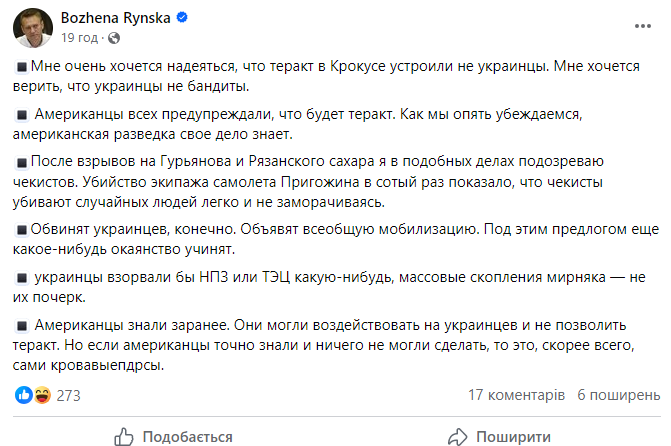Click the thumbs-up icon beside Подобається
671x446 pixels.
click(x=124, y=437)
